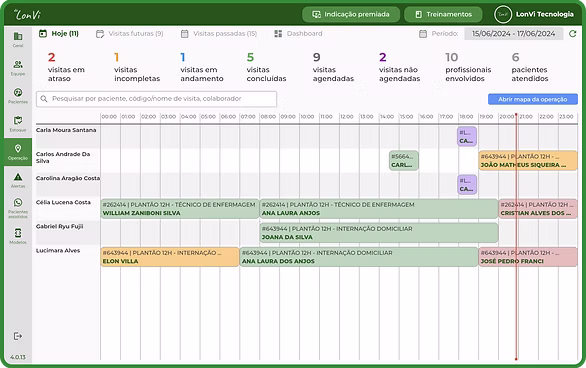Viewport: 586px width, 368px height.
Task: Click the 08:00 timeline hour label
Action: pyautogui.click(x=268, y=117)
